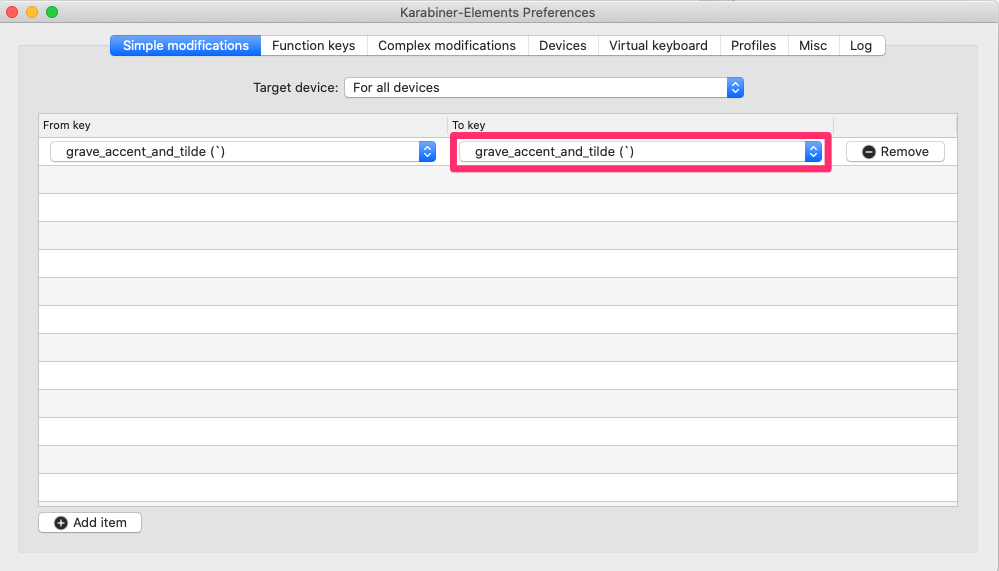Select the Virtual keyboard tab
Screen dimensions: 999x571
click(658, 46)
